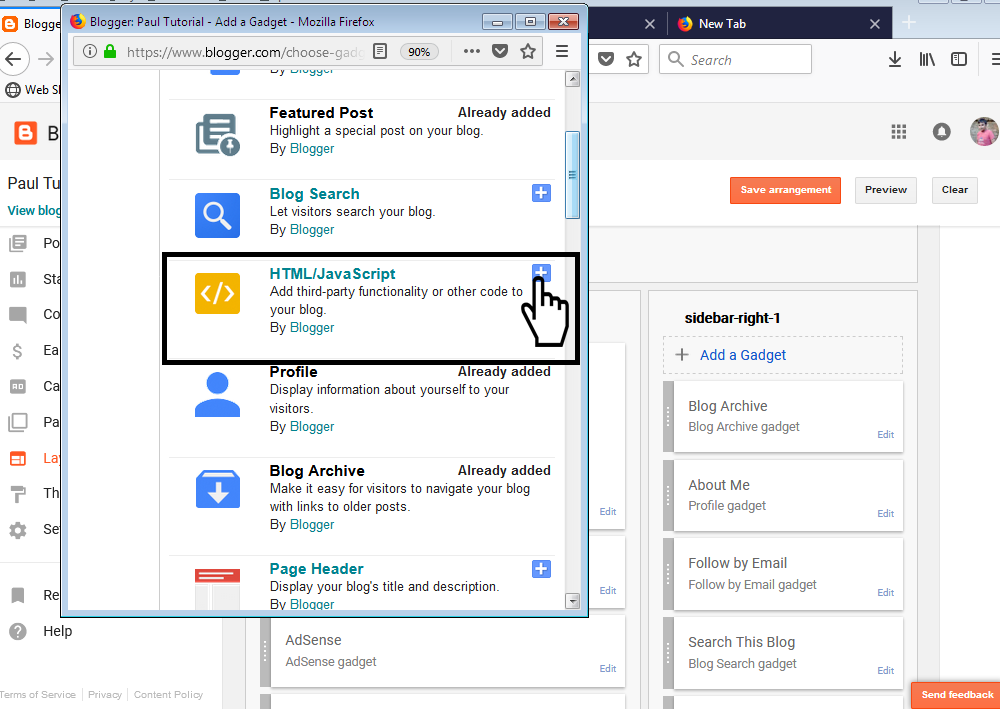The width and height of the screenshot is (1000, 709).
Task: Edit the About Me profile gadget
Action: pos(885,513)
